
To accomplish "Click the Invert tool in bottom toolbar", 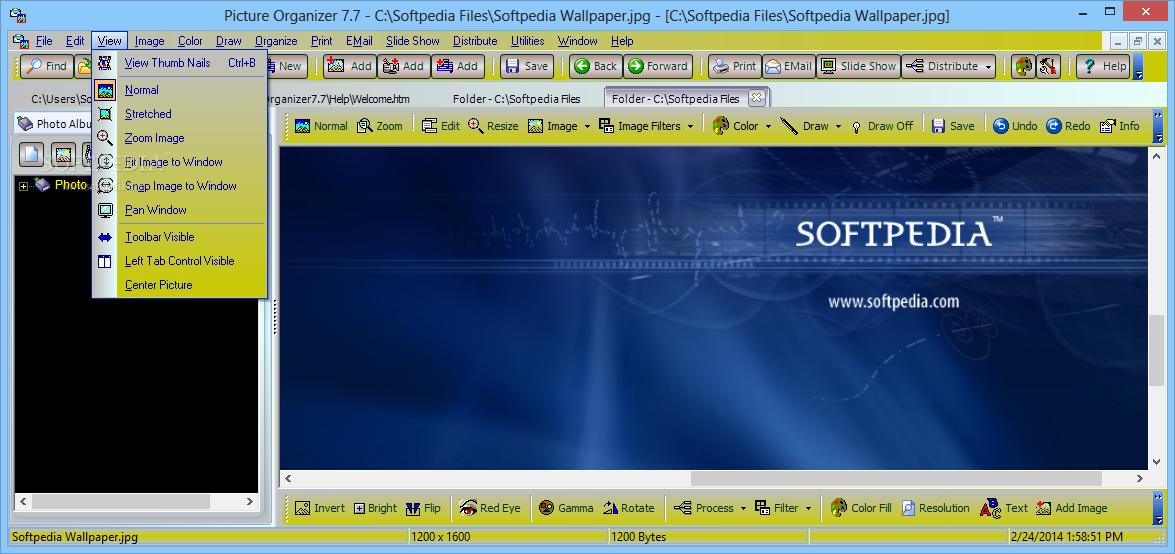I will point(320,508).
